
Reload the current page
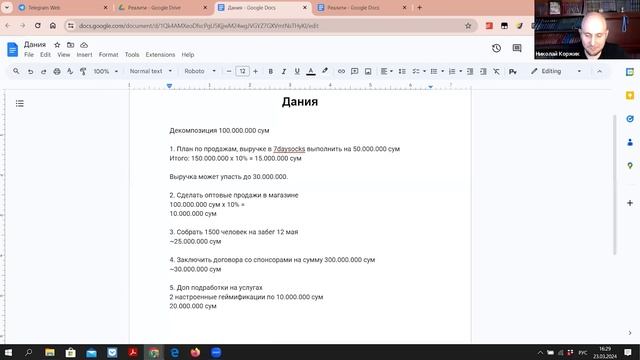(38, 26)
